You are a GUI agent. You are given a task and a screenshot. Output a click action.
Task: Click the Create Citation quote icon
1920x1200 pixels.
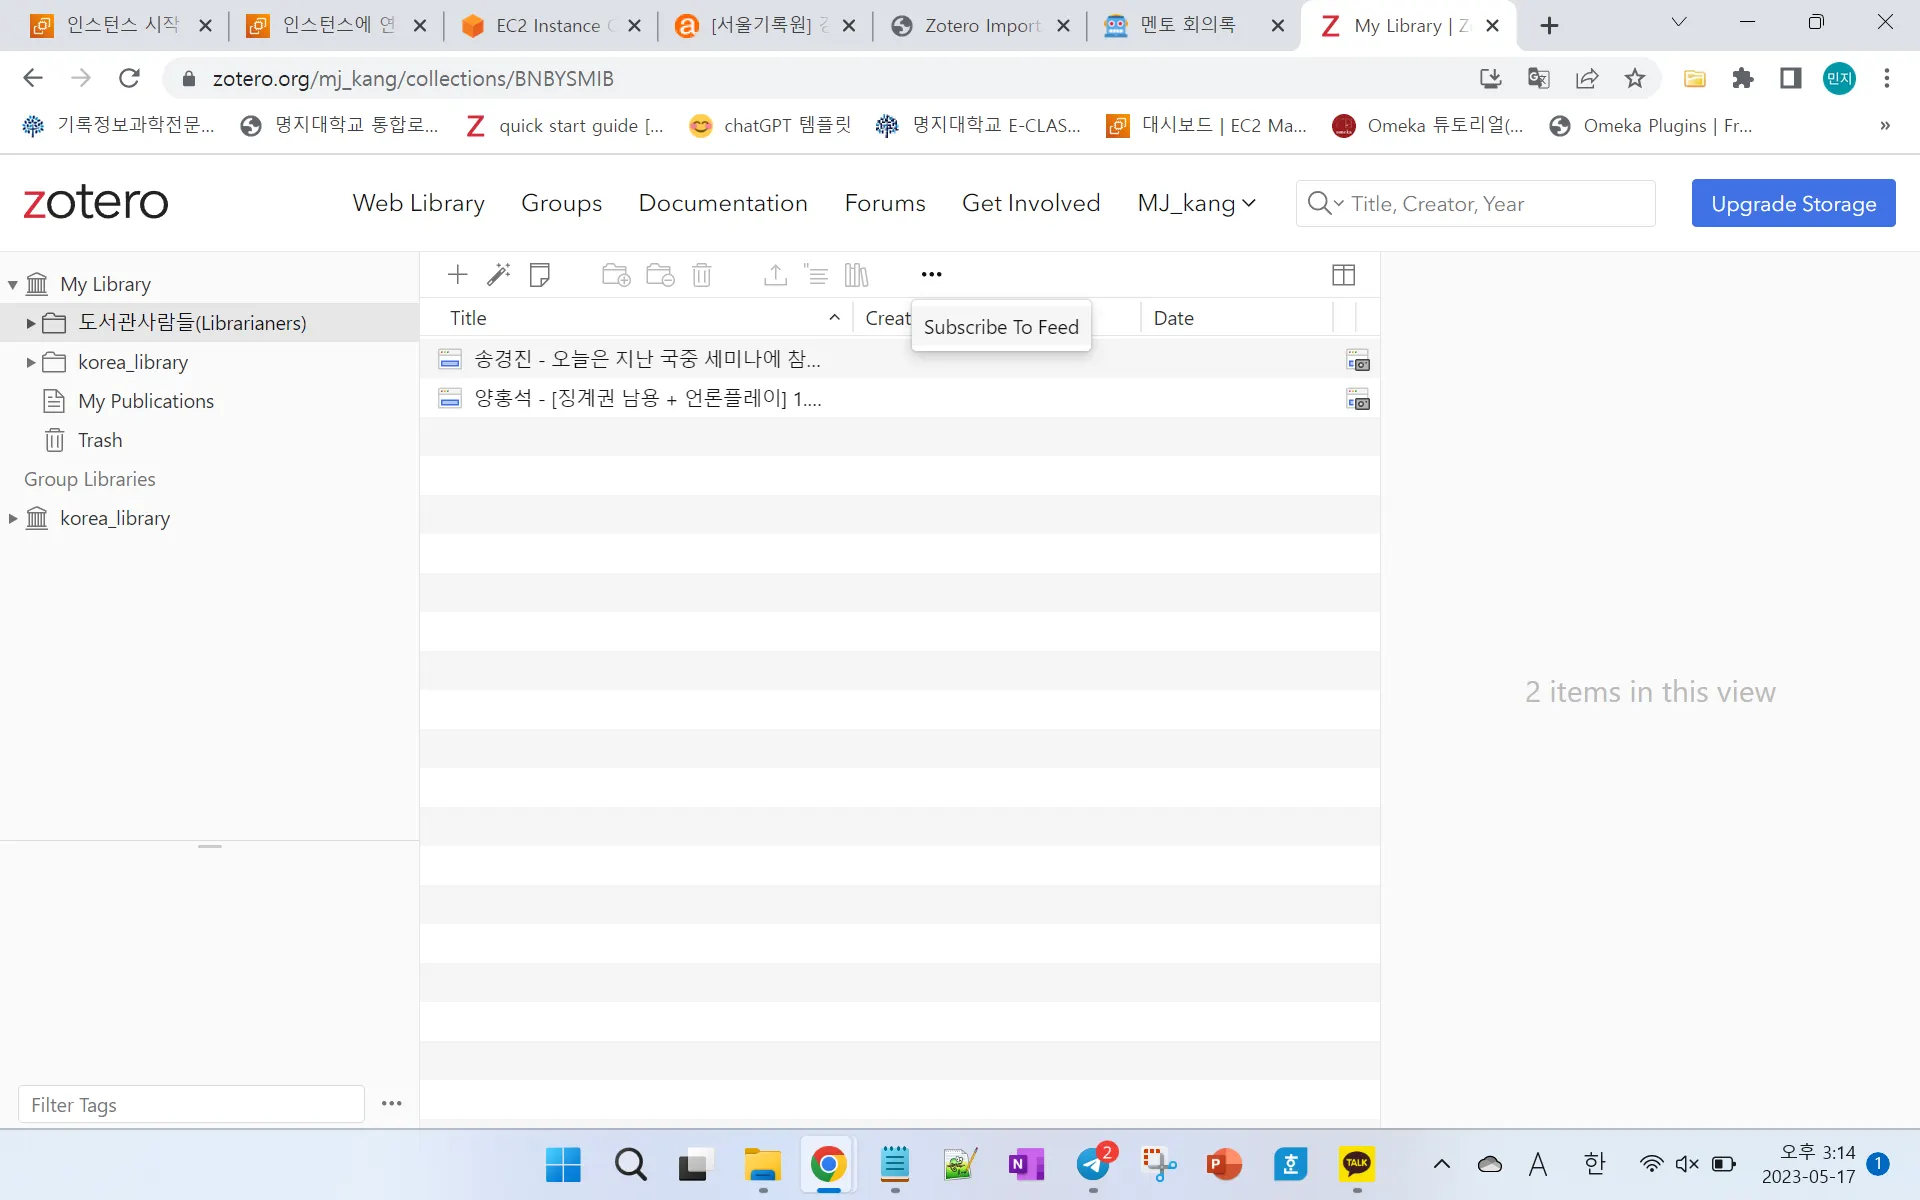pyautogui.click(x=816, y=274)
